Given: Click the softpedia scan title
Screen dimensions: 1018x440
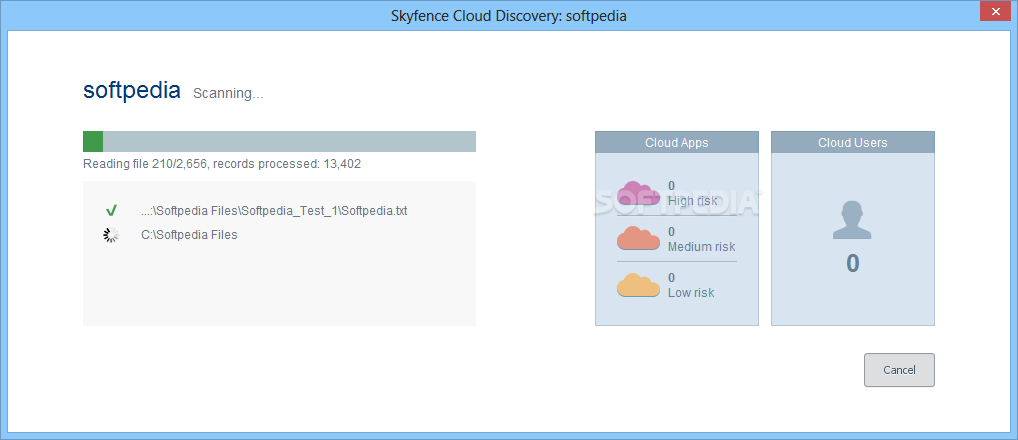Looking at the screenshot, I should (x=132, y=90).
